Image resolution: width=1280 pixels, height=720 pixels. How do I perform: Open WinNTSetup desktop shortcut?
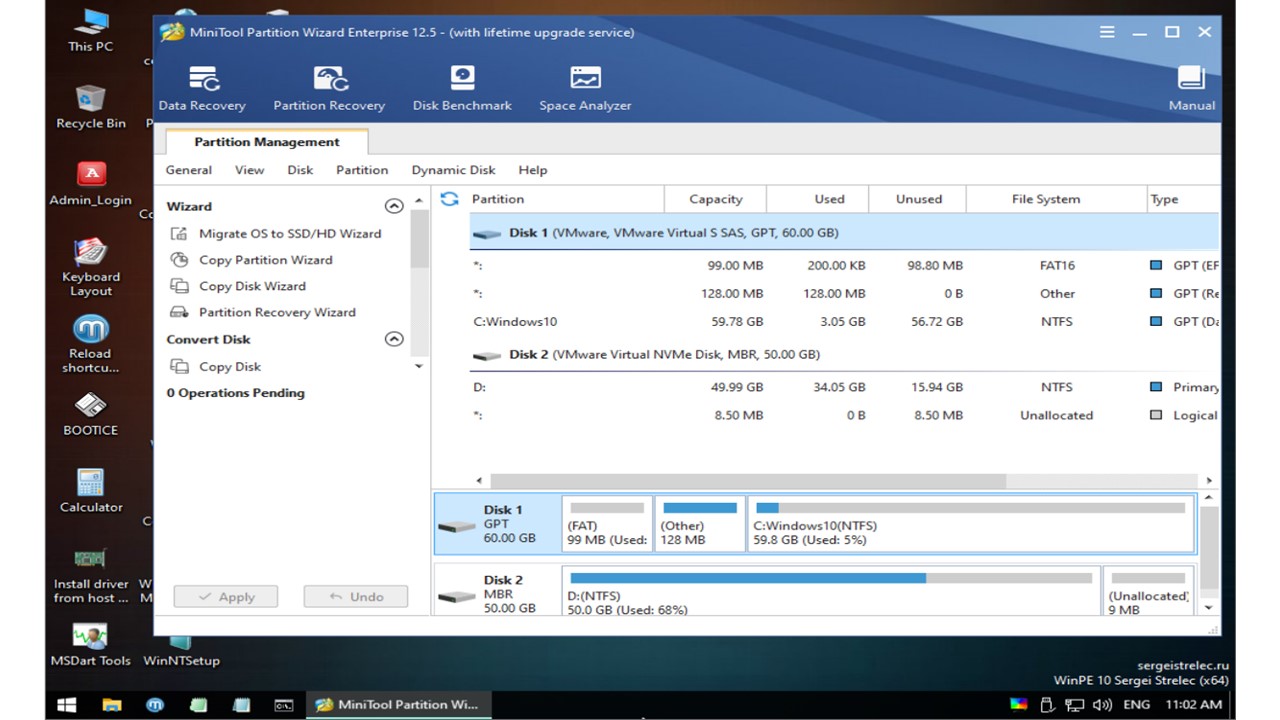click(x=181, y=650)
